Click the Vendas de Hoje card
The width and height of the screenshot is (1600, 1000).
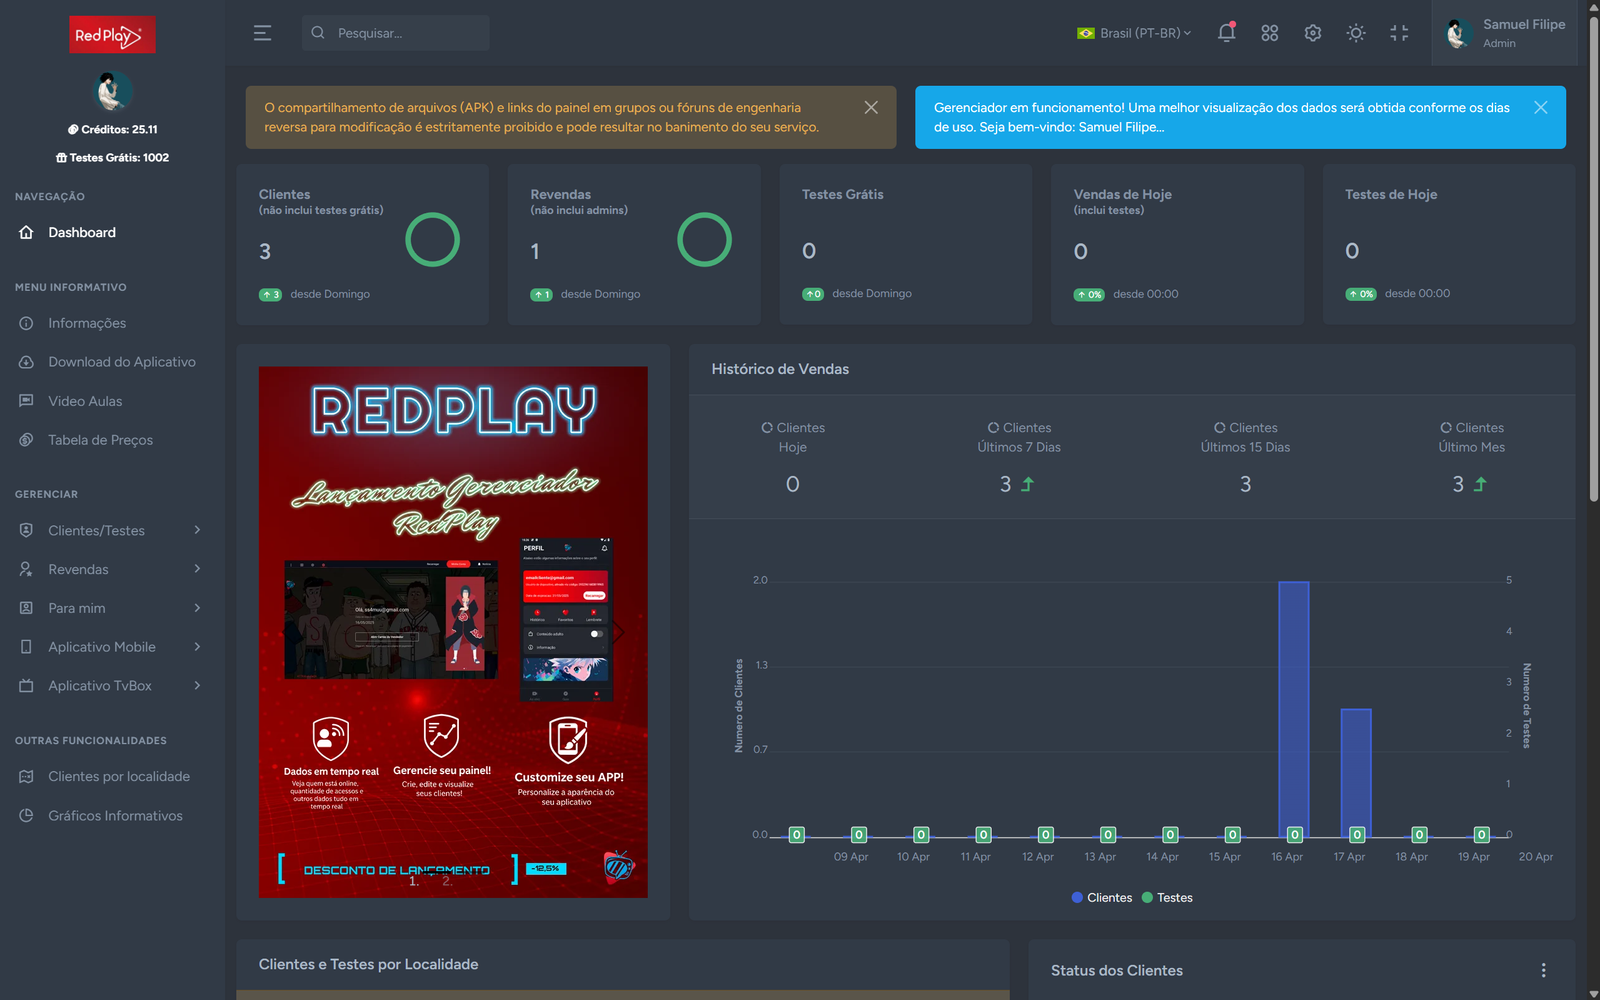[x=1177, y=244]
